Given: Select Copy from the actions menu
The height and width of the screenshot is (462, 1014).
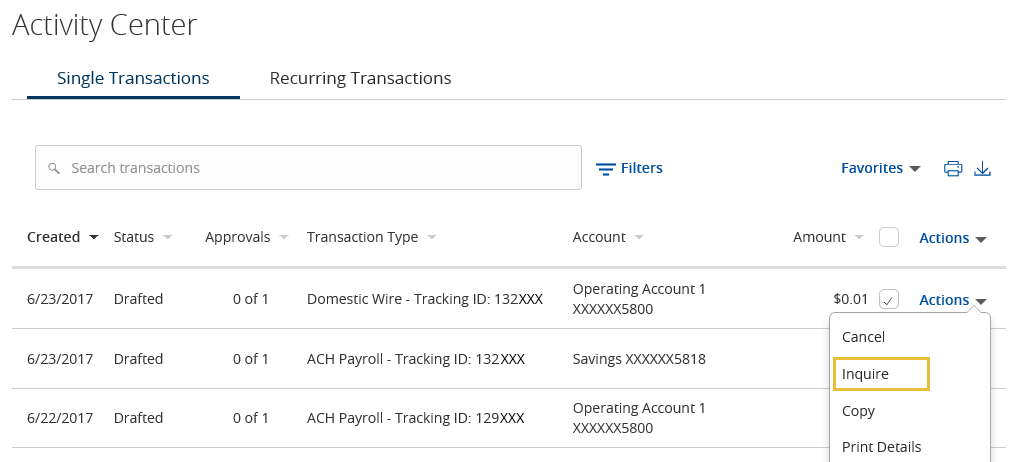Looking at the screenshot, I should (858, 412).
